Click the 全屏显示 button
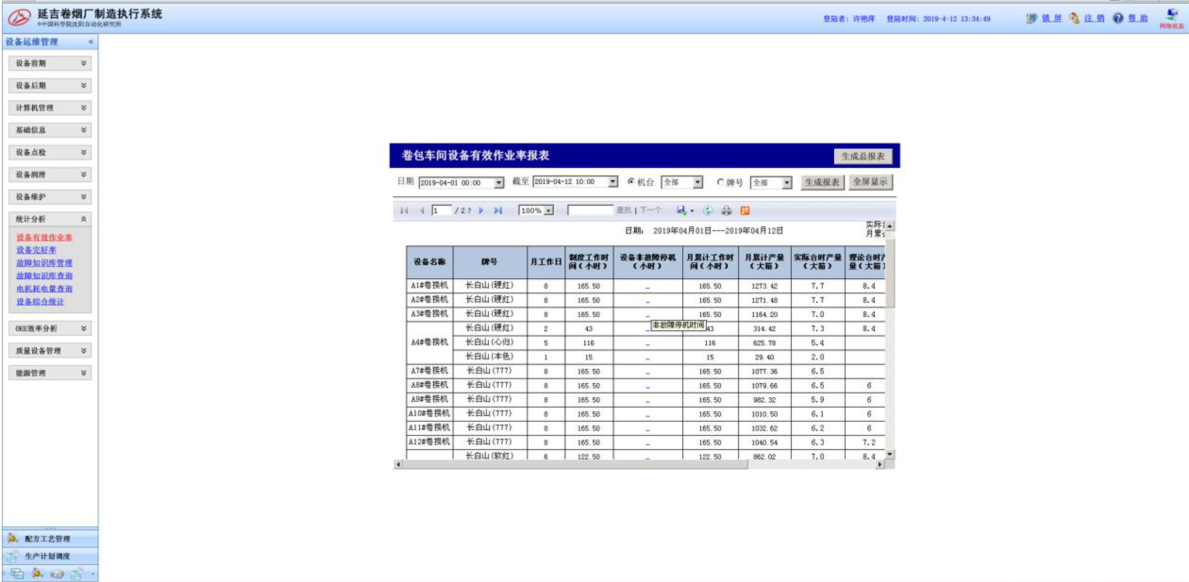This screenshot has width=1189, height=582. tap(869, 183)
